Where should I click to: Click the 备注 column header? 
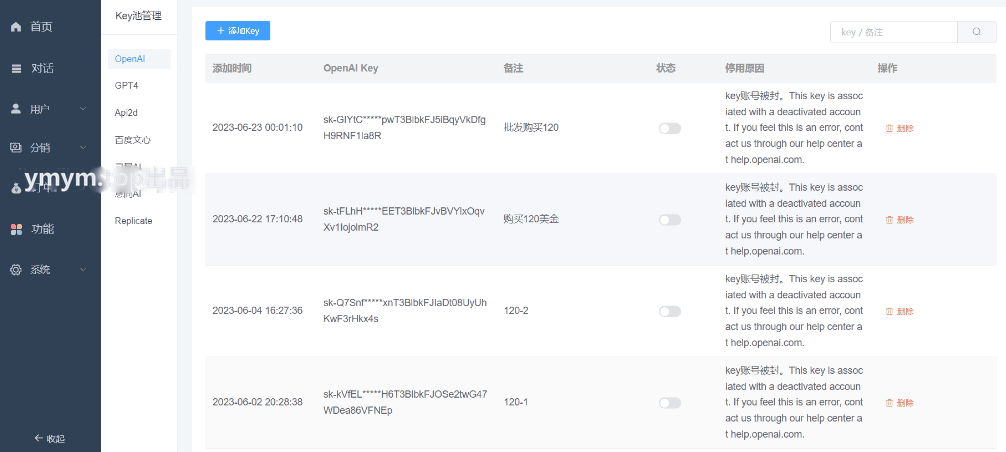coord(513,69)
